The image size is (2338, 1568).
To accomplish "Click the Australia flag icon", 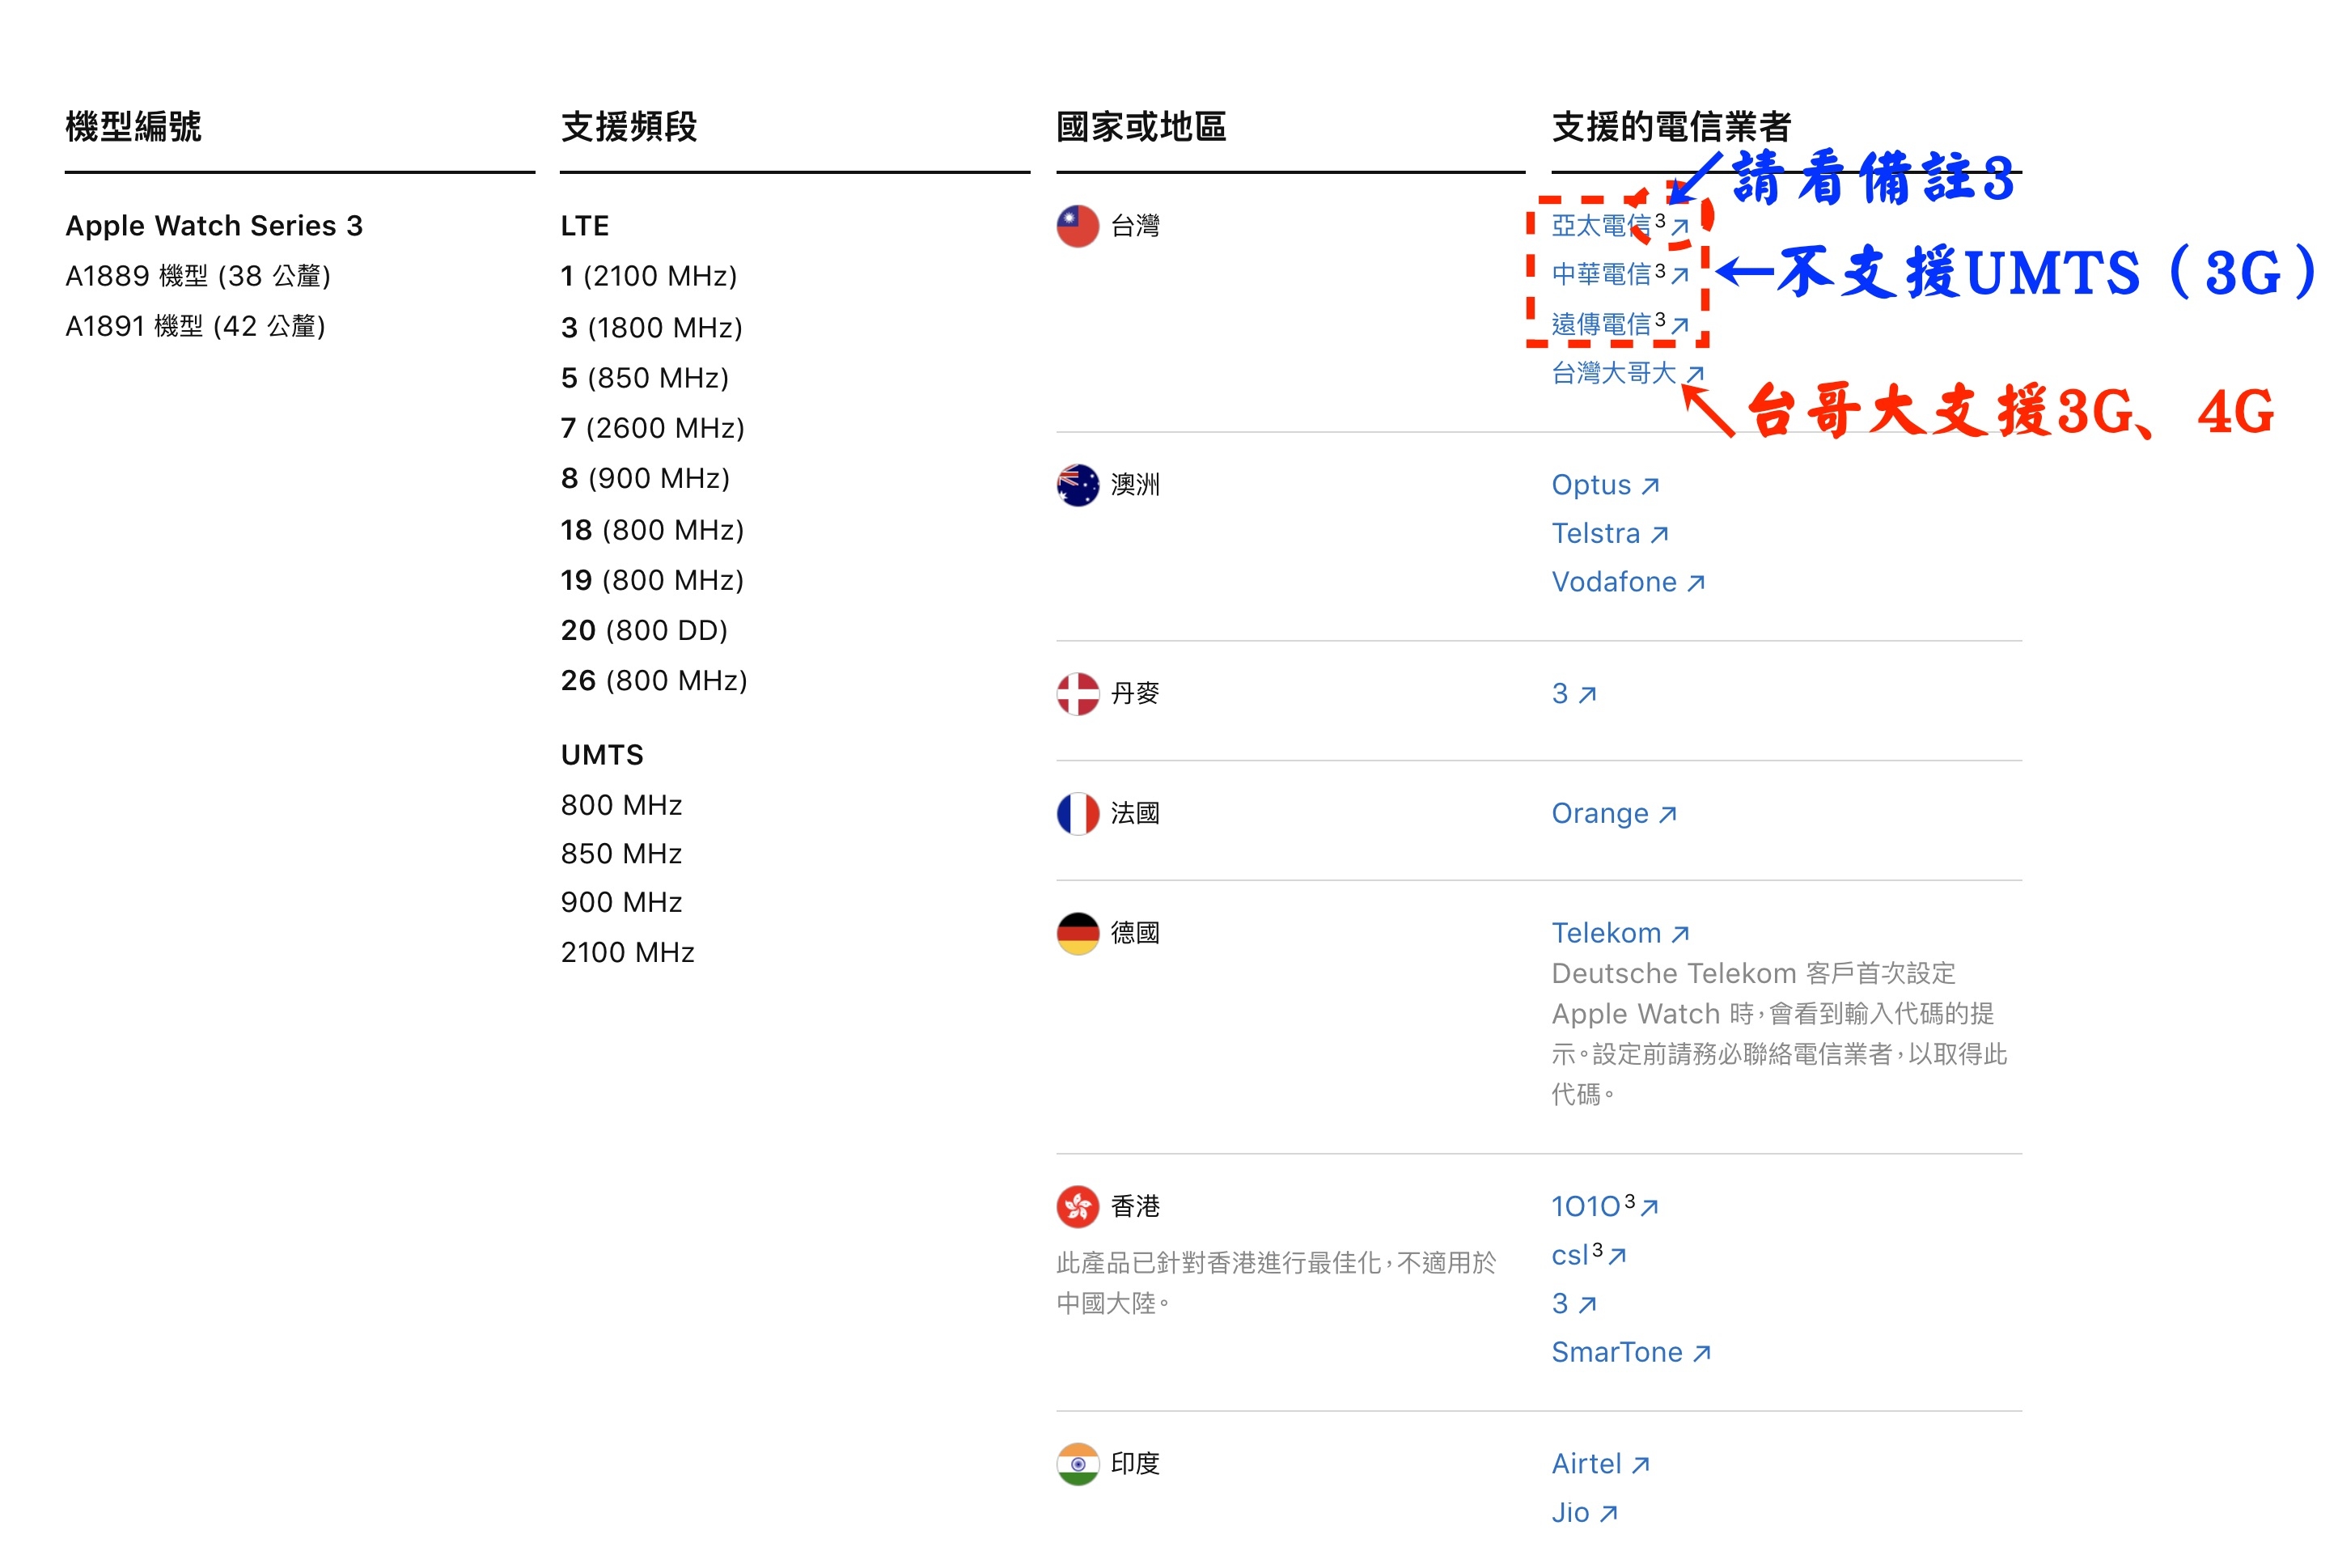I will (1078, 485).
